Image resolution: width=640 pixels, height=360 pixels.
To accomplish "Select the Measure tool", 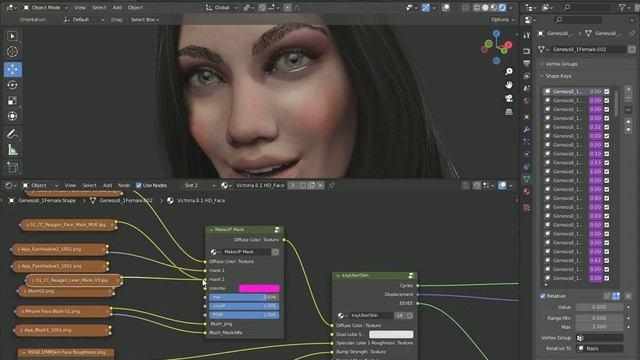I will [12, 150].
